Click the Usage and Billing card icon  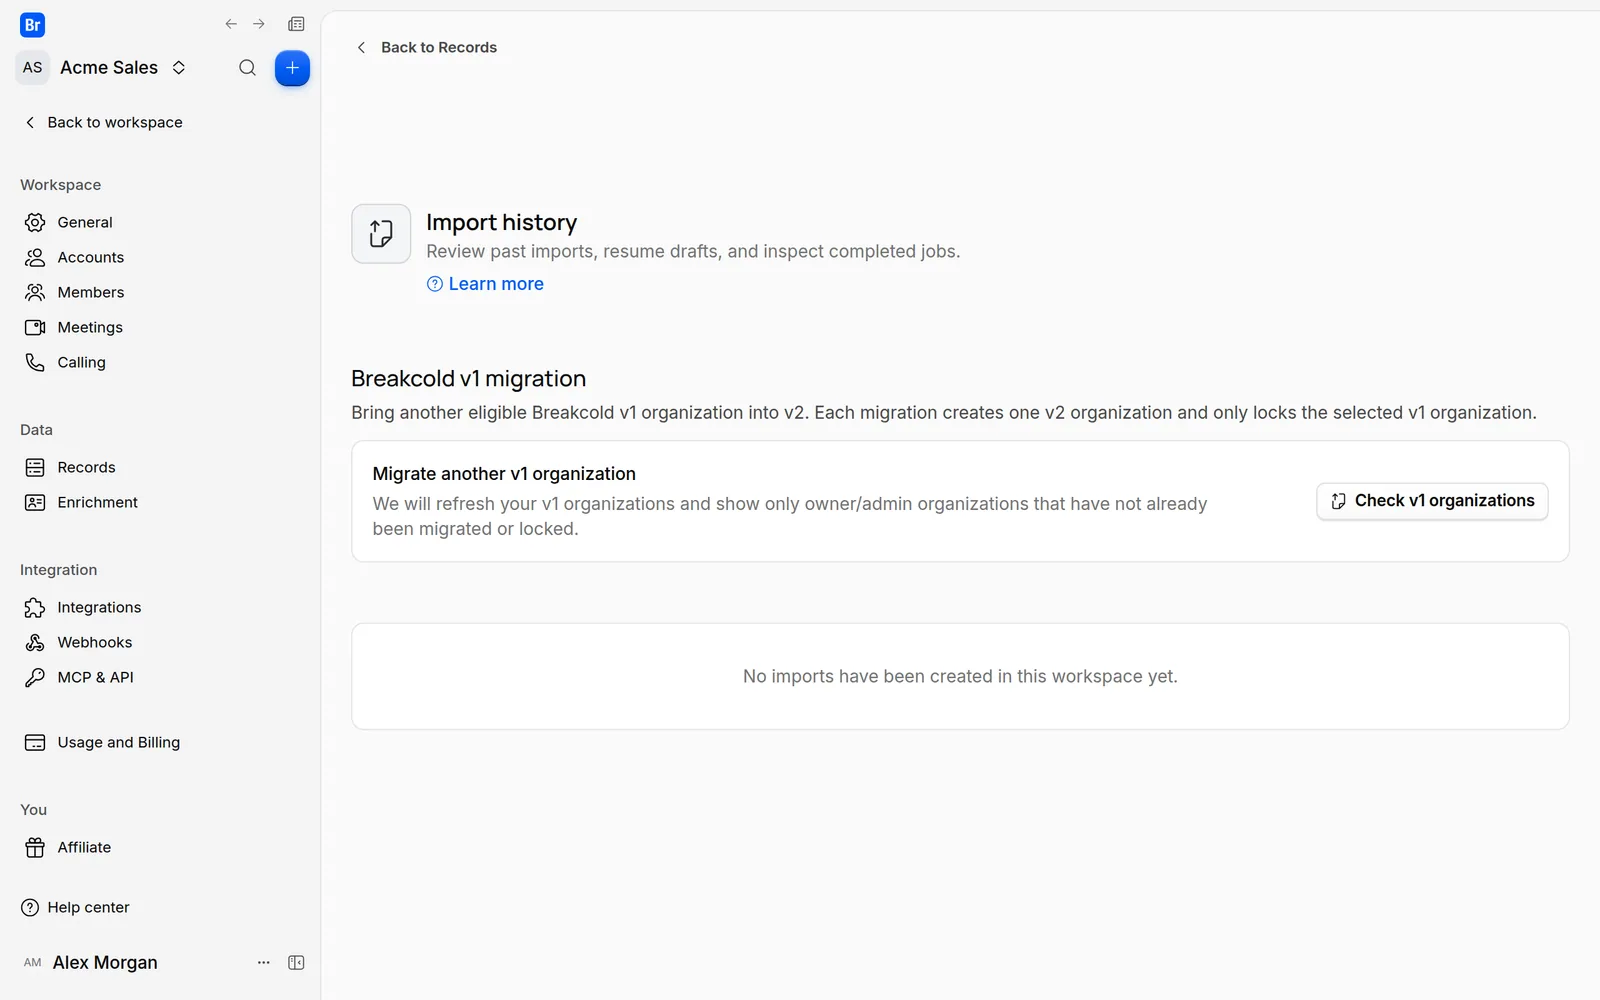[x=35, y=742]
